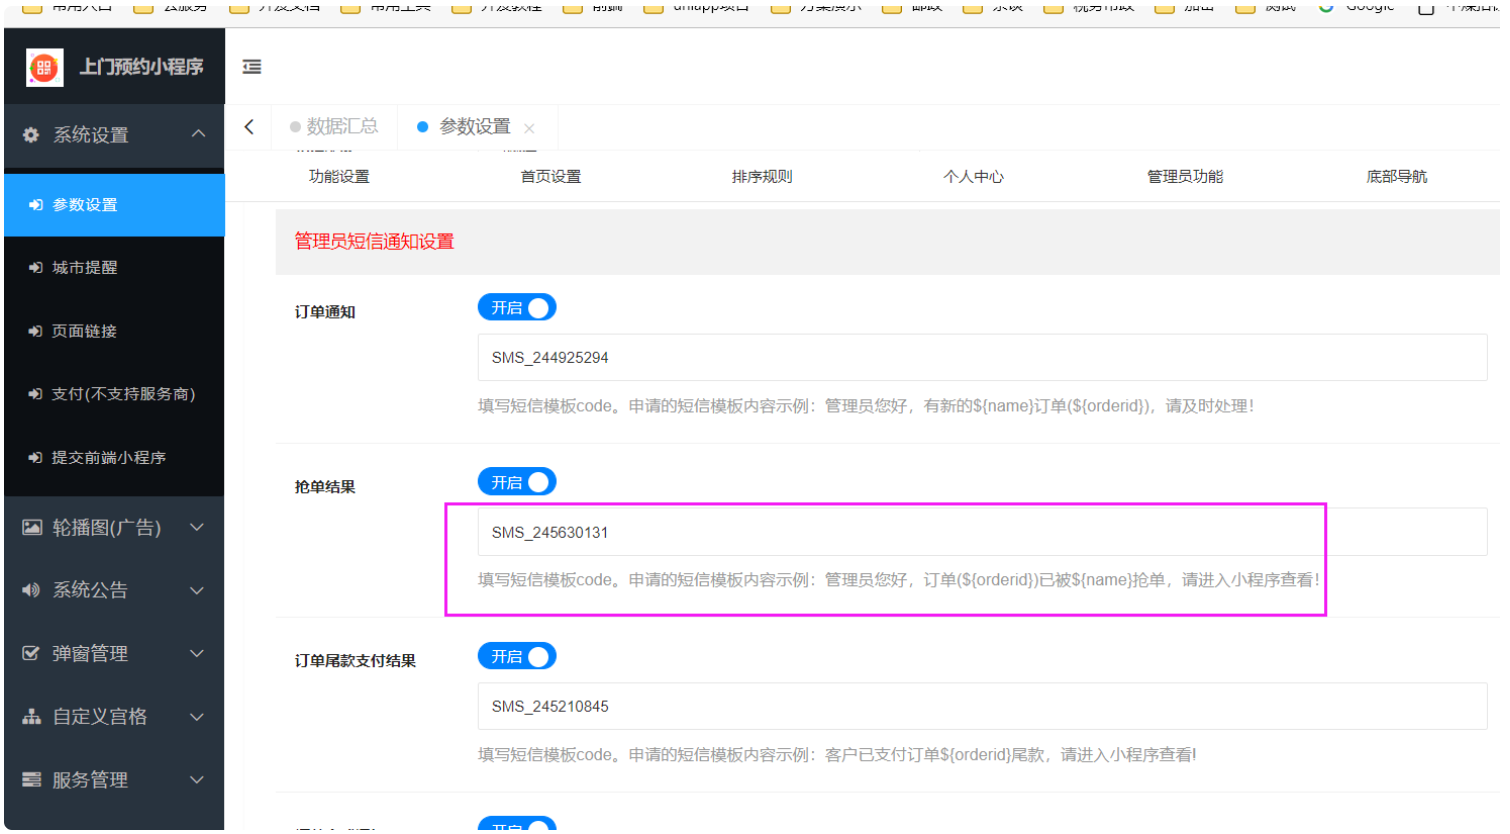Click the arrow icon beside 页面链接
This screenshot has height=834, width=1510.
coord(36,331)
